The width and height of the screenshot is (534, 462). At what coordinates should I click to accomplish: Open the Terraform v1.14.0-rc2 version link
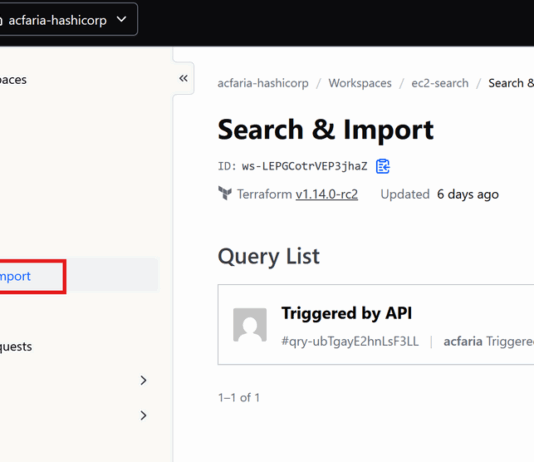click(327, 194)
